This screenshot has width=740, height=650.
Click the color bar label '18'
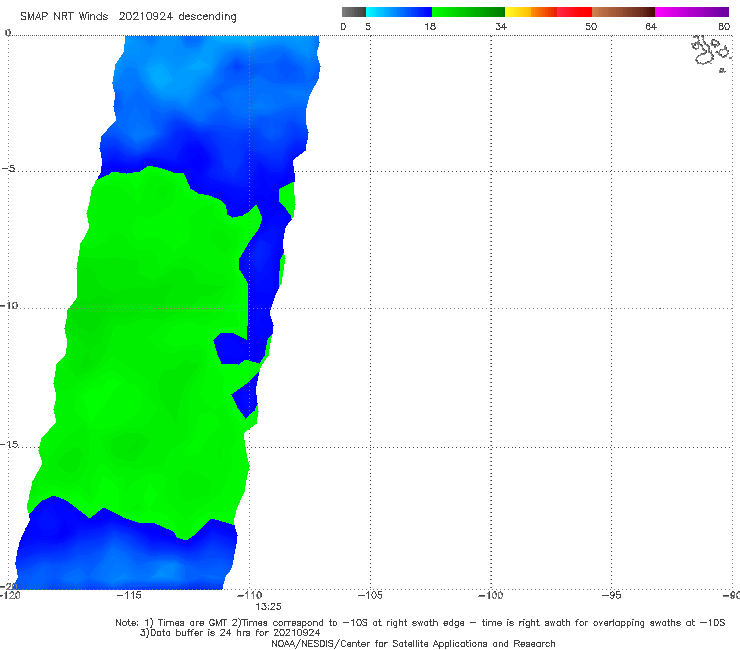pos(430,27)
